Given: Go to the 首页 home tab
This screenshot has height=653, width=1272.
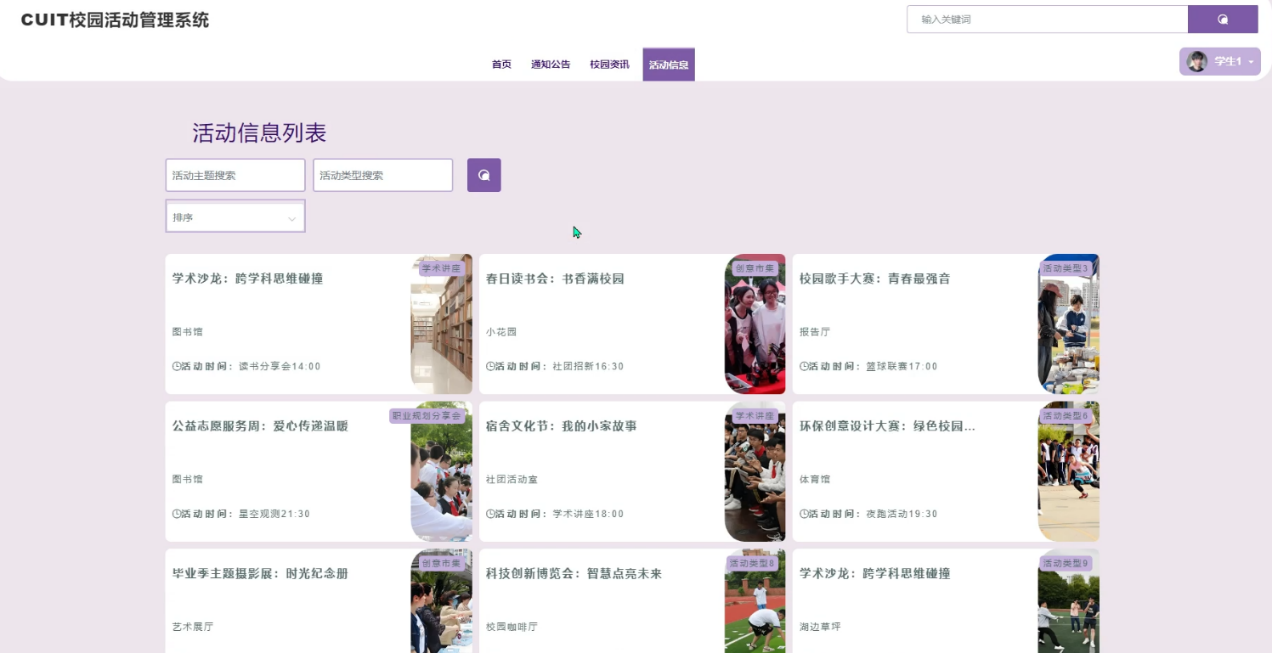Looking at the screenshot, I should coord(501,64).
